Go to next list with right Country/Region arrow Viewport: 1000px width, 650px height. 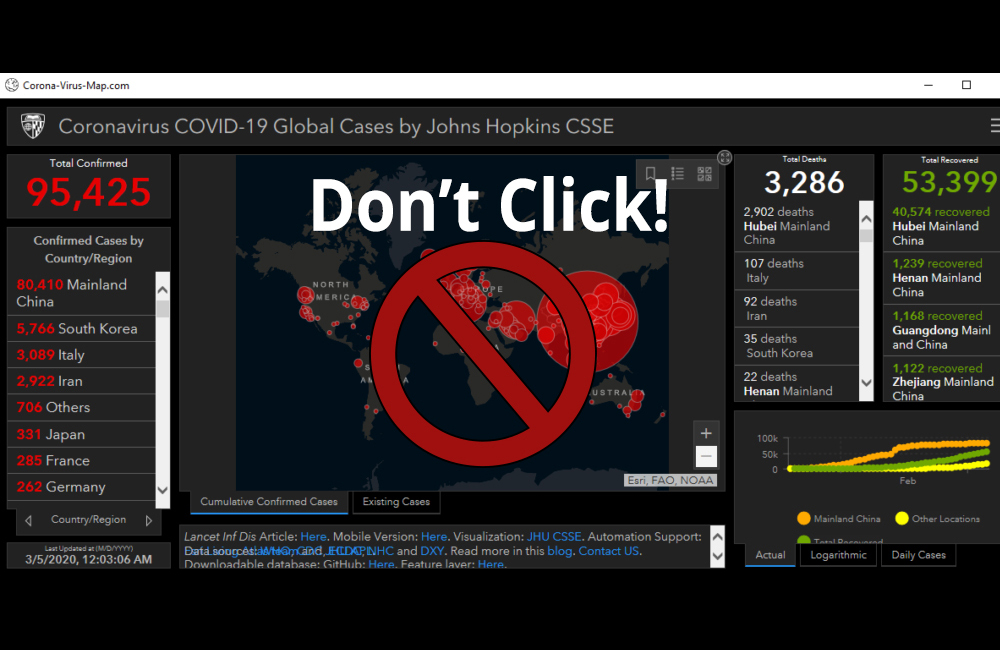[149, 521]
